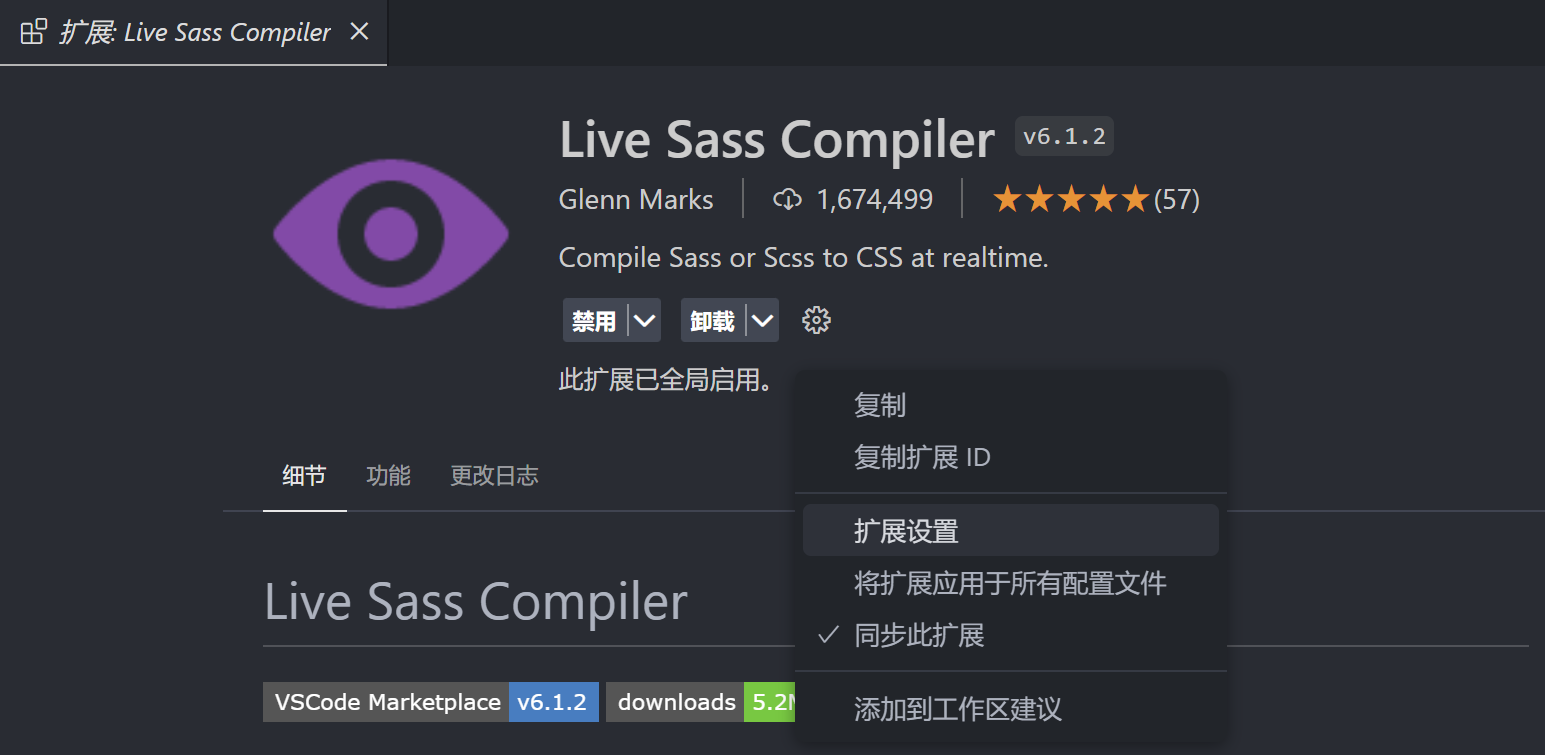Toggle the 同步此扩展 checked menu item
1545x755 pixels.
[x=919, y=635]
